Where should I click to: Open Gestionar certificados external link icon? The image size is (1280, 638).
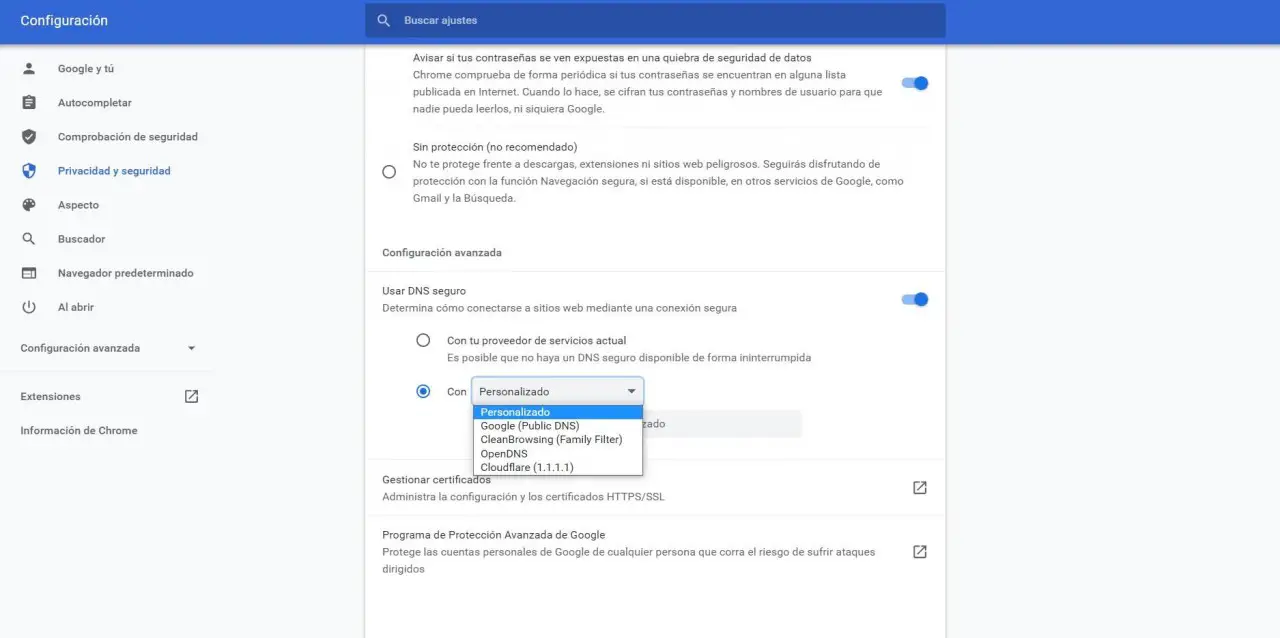click(919, 488)
